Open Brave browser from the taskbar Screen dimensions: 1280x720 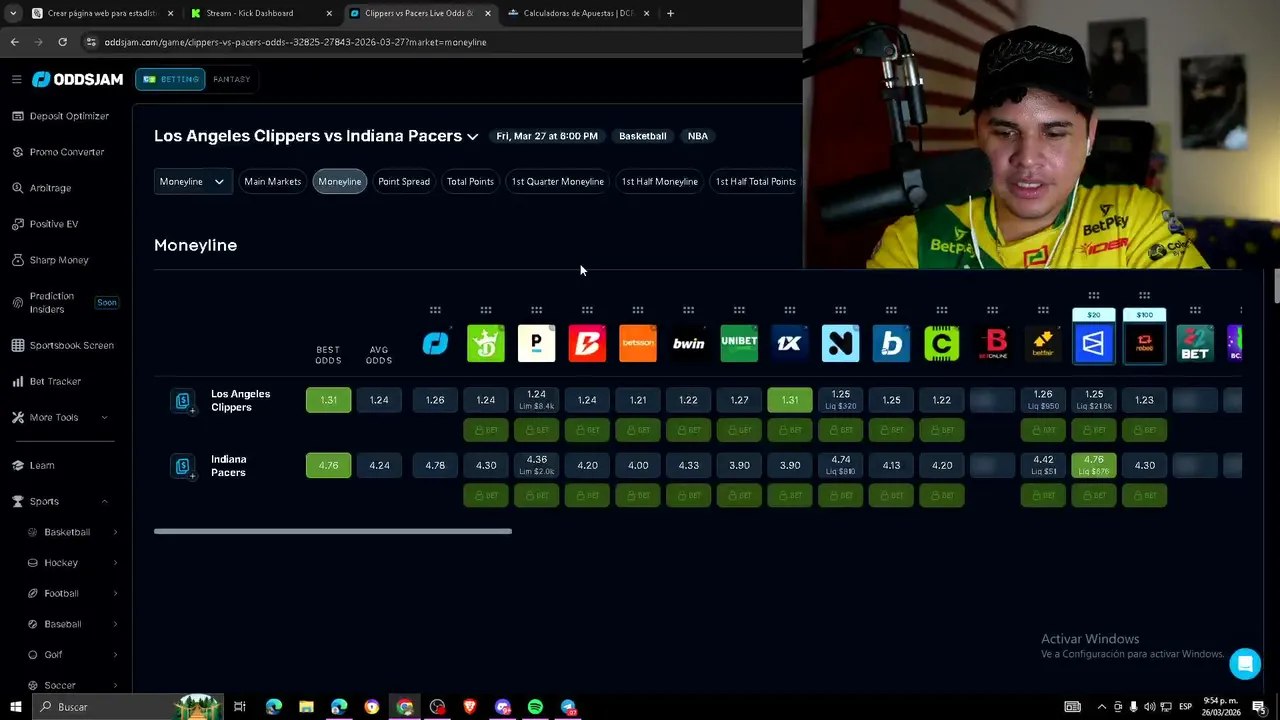[470, 707]
